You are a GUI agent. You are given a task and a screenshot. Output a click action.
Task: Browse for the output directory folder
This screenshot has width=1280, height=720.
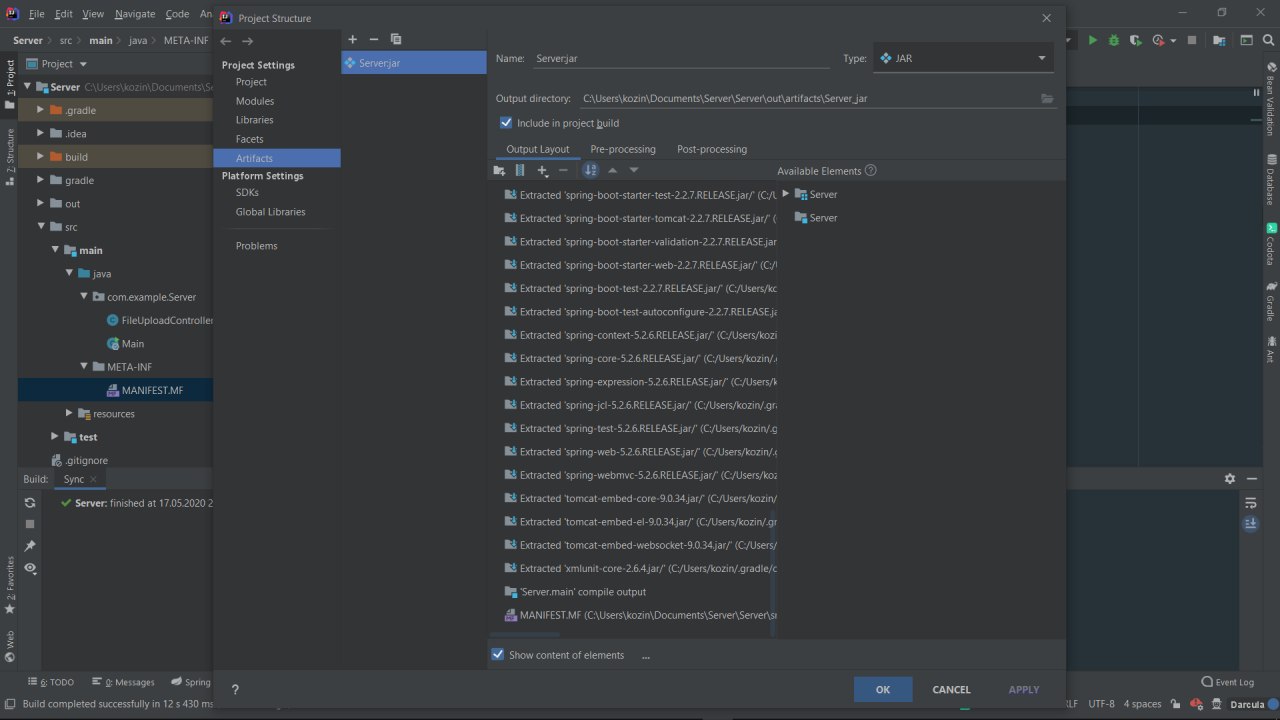point(1047,98)
